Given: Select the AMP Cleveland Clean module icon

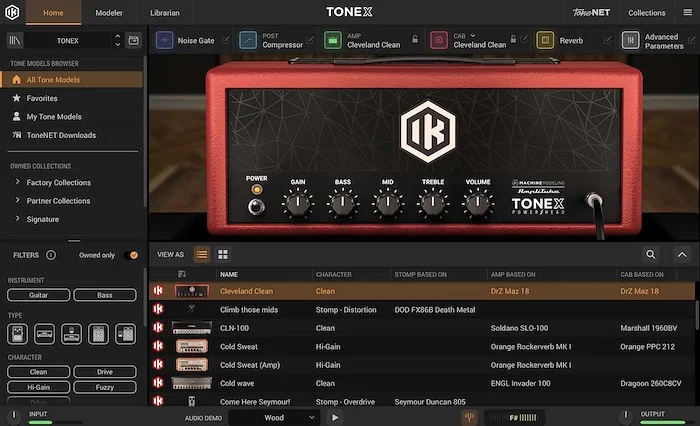Looking at the screenshot, I should (x=333, y=41).
